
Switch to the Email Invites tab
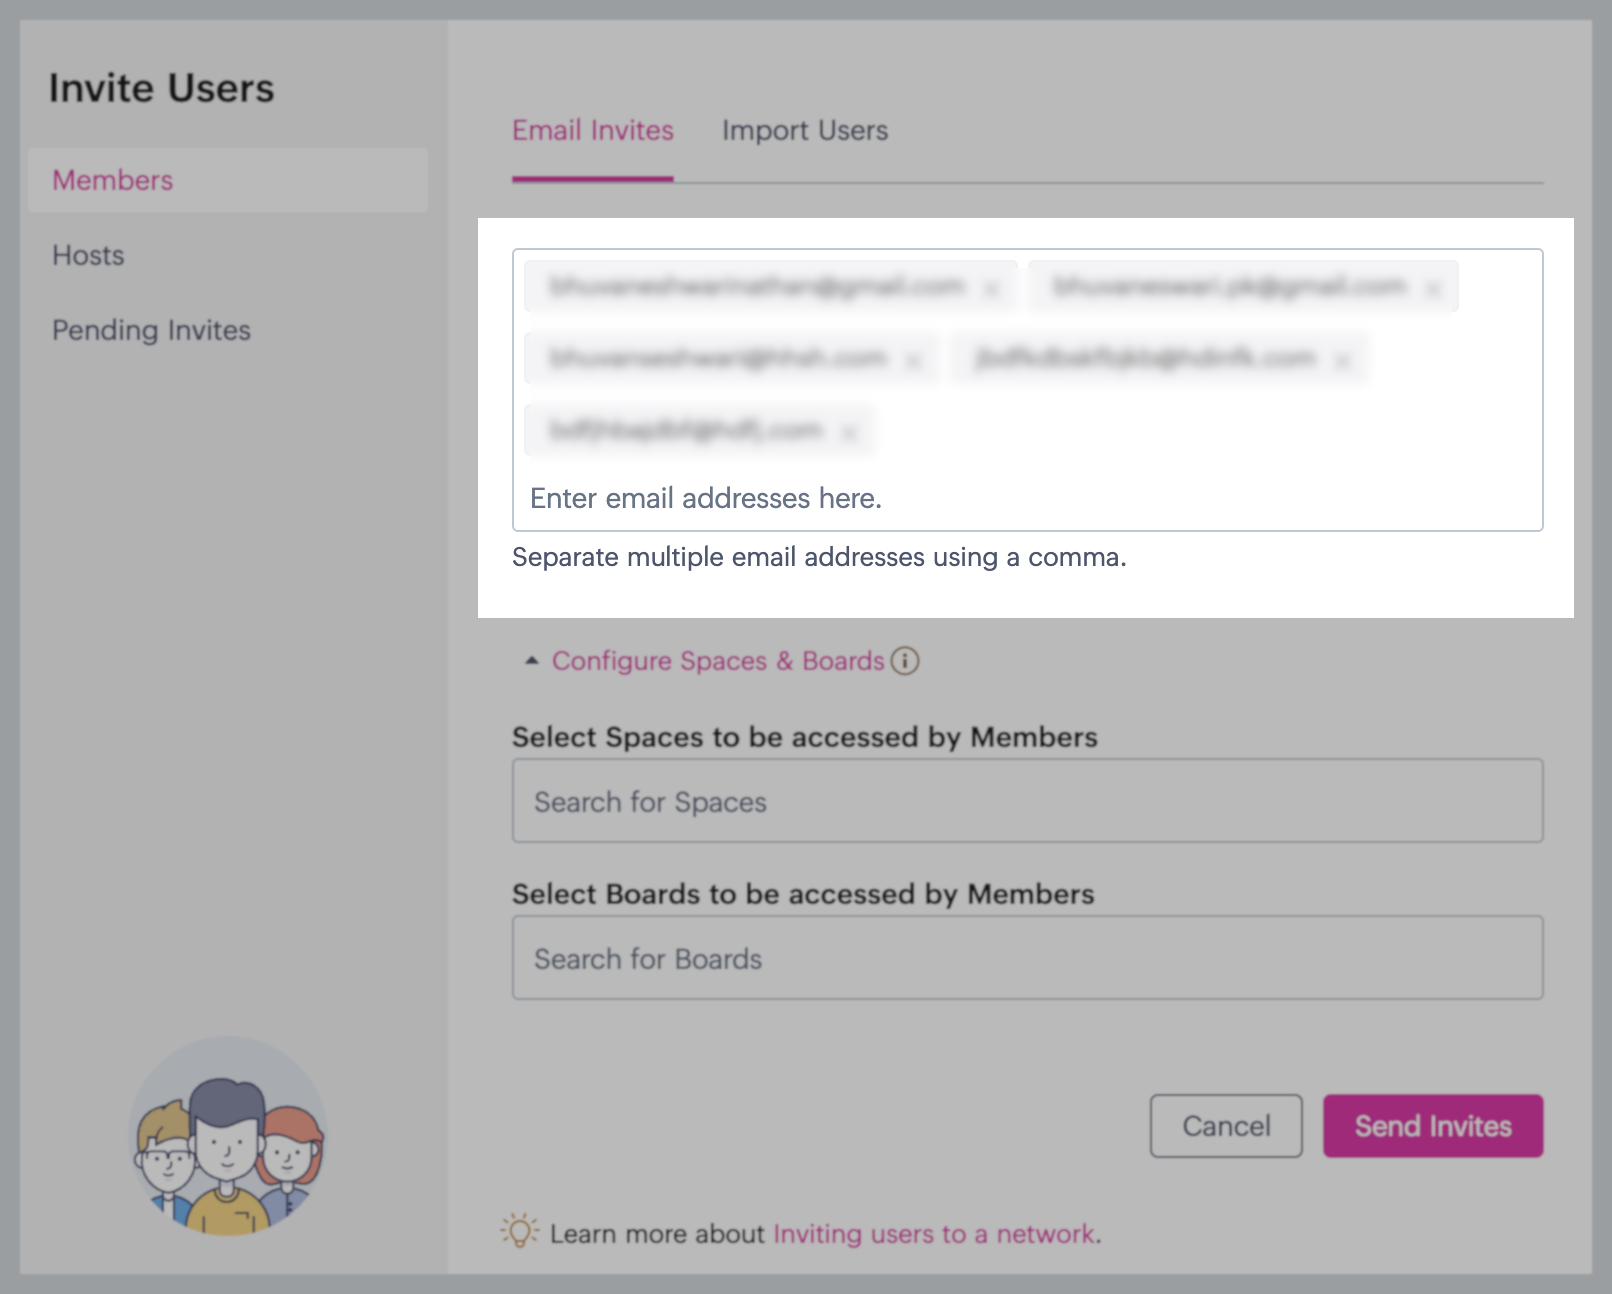[x=593, y=131]
